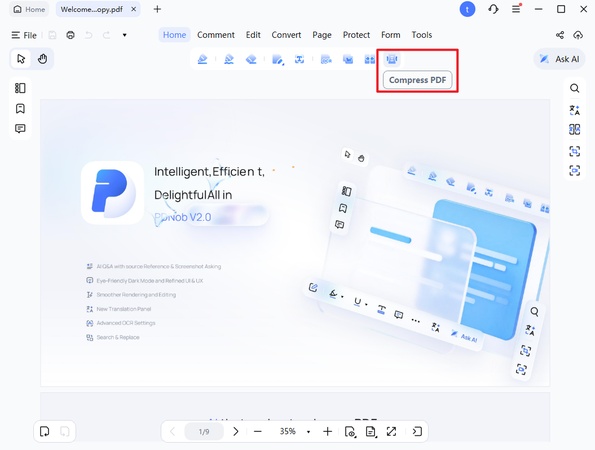Open the hamburger menu with red dot
The height and width of the screenshot is (450, 595).
click(x=516, y=9)
